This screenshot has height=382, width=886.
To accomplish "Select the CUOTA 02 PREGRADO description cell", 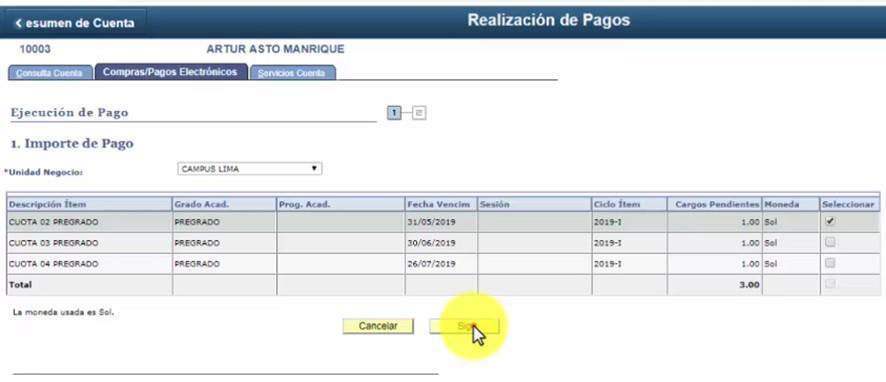I will (89, 222).
